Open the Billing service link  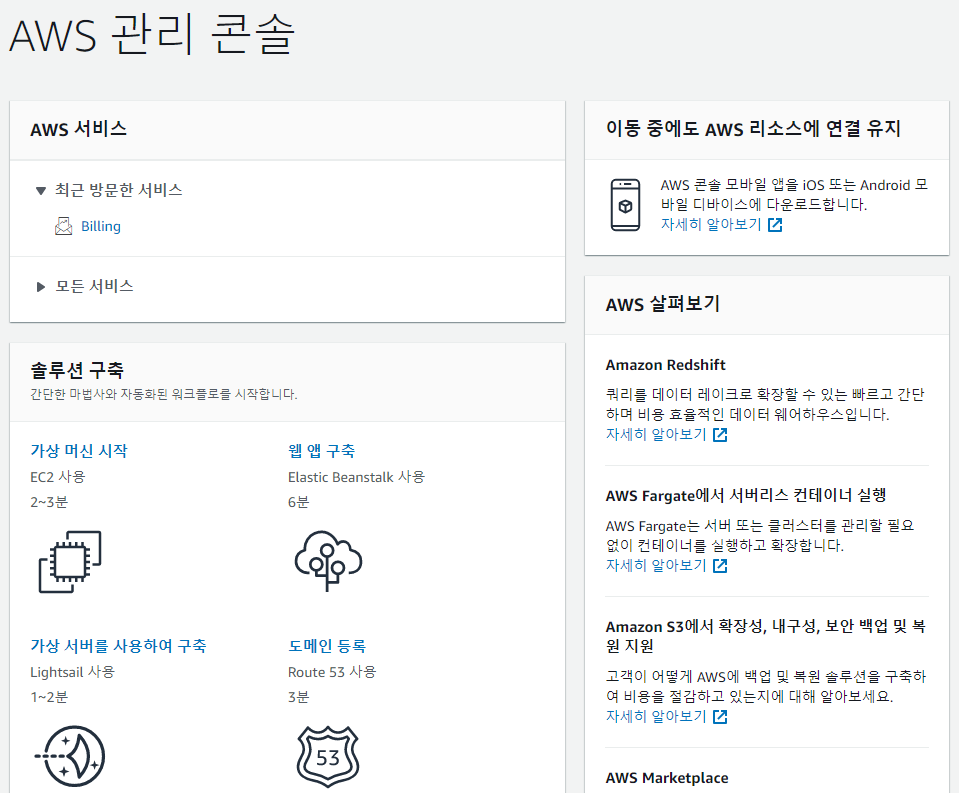point(101,226)
